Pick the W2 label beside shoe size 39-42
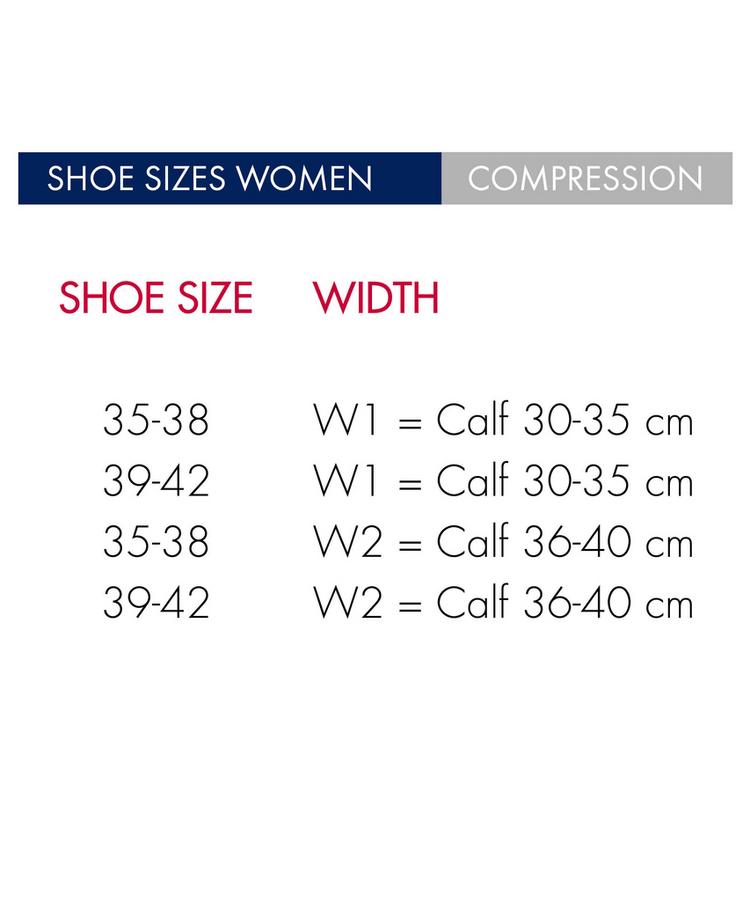The image size is (750, 901). pos(348,604)
